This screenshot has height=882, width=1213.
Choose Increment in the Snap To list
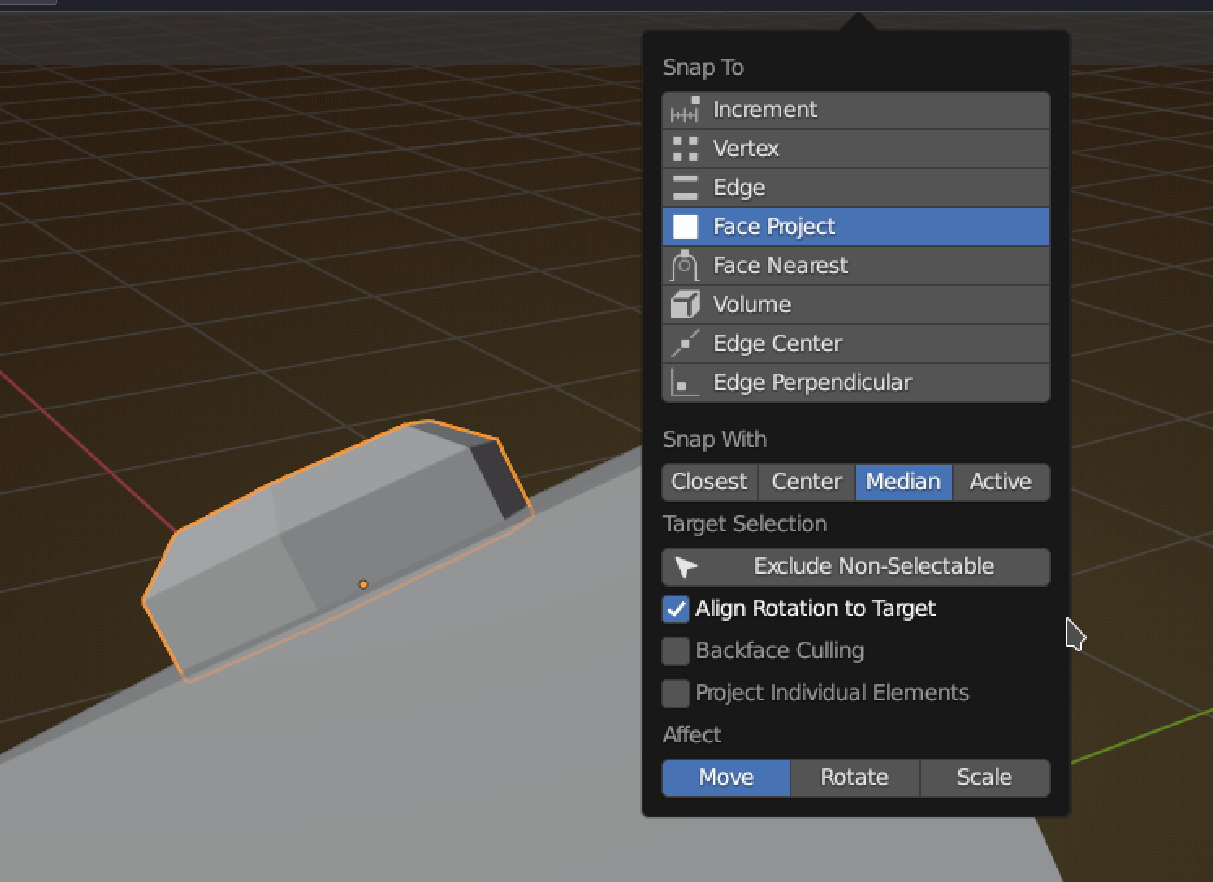pyautogui.click(x=856, y=110)
